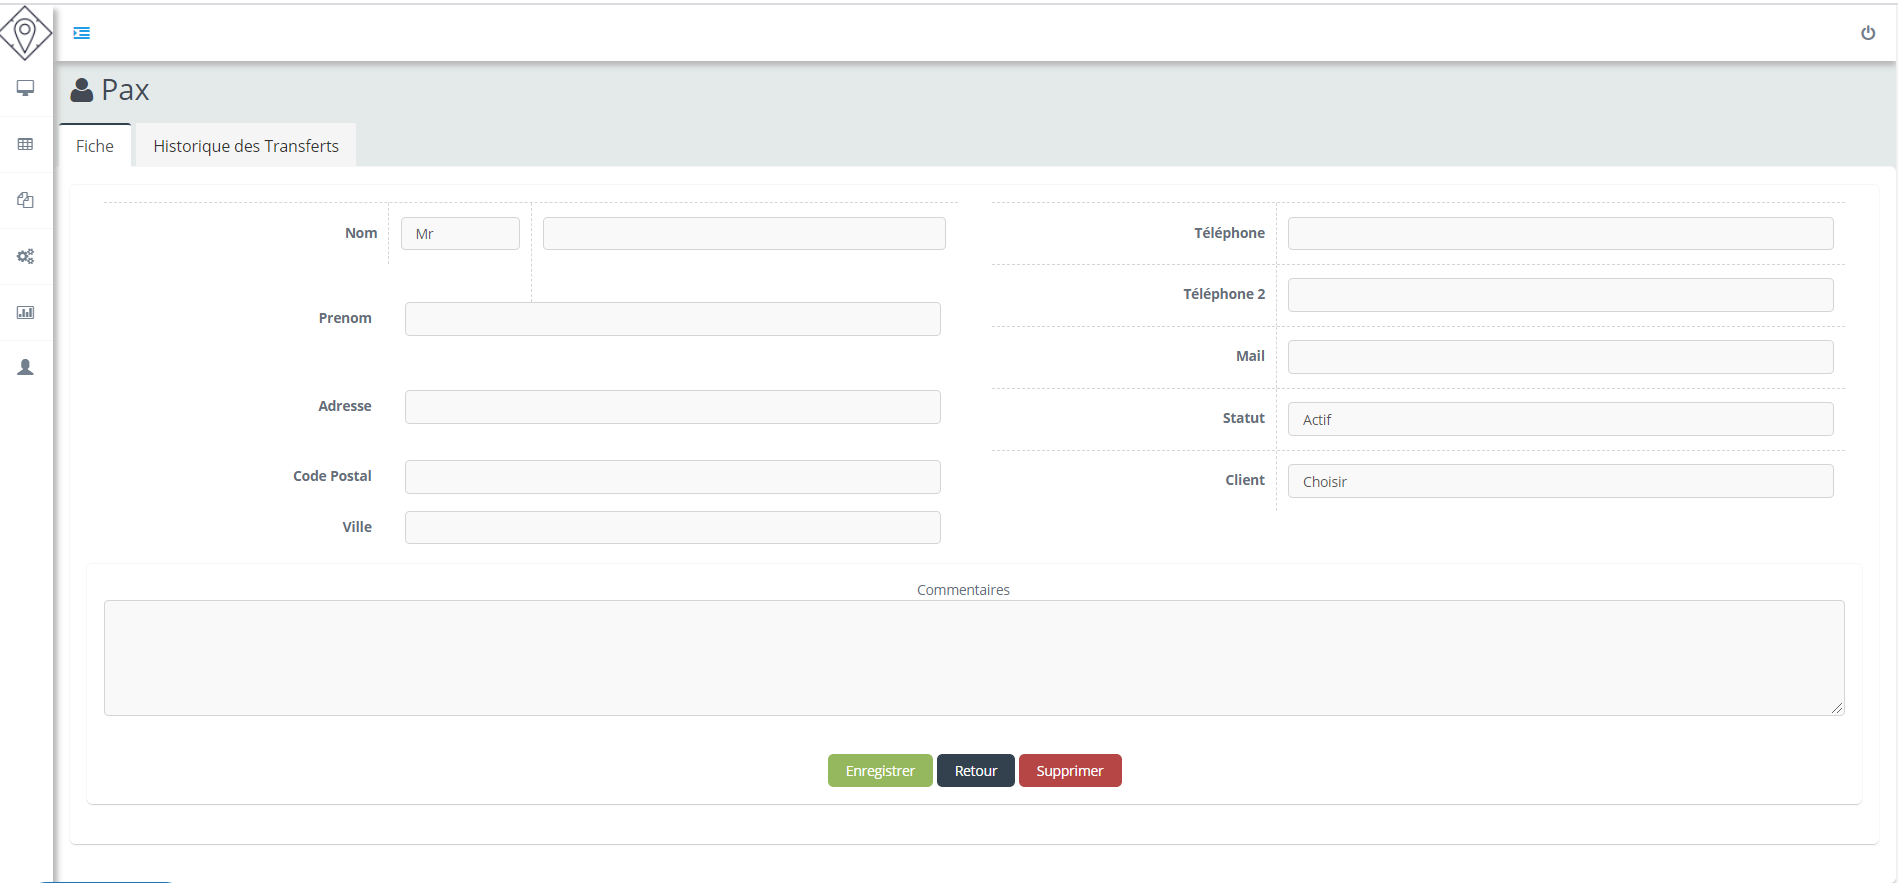Image resolution: width=1898 pixels, height=883 pixels.
Task: Open the Client dropdown showing Choisir
Action: (1560, 481)
